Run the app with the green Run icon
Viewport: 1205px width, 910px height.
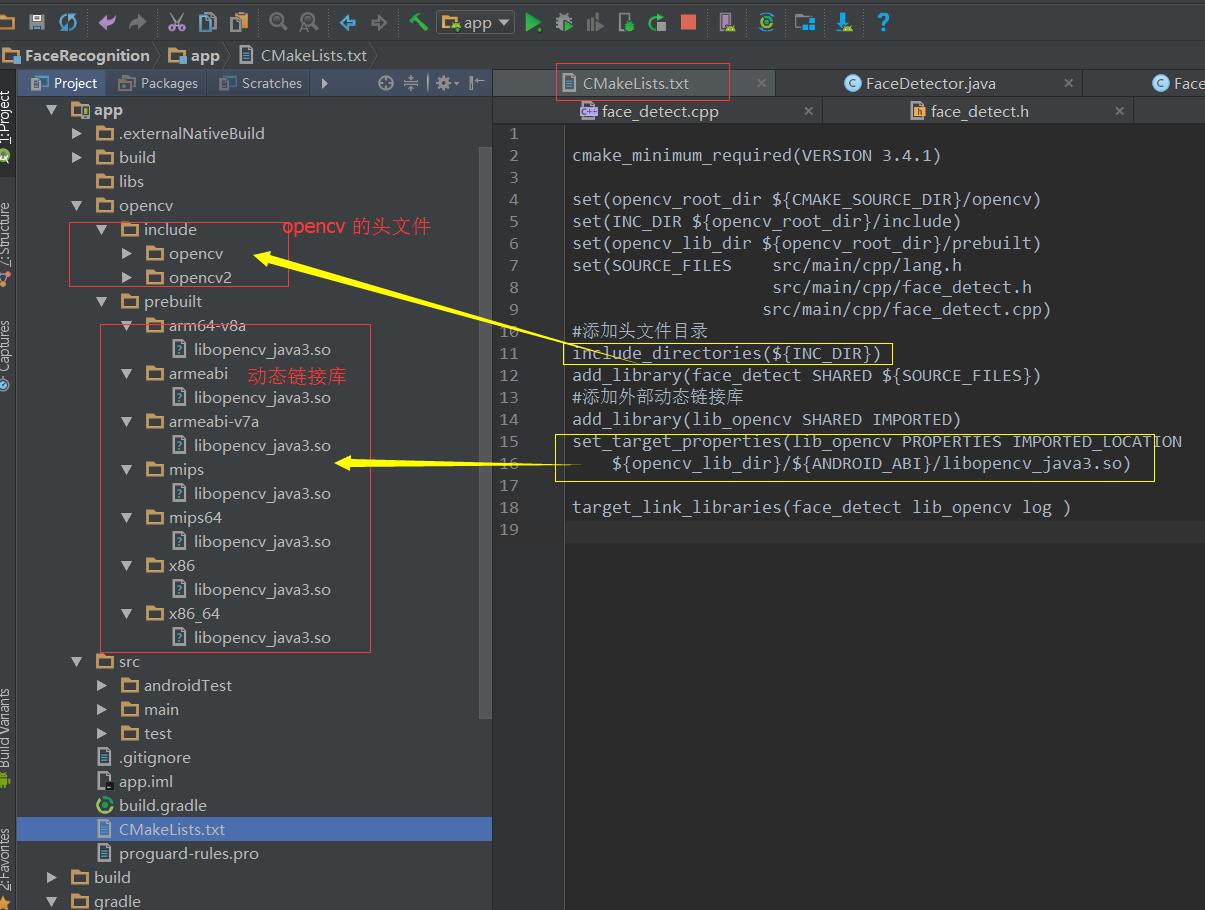533,21
